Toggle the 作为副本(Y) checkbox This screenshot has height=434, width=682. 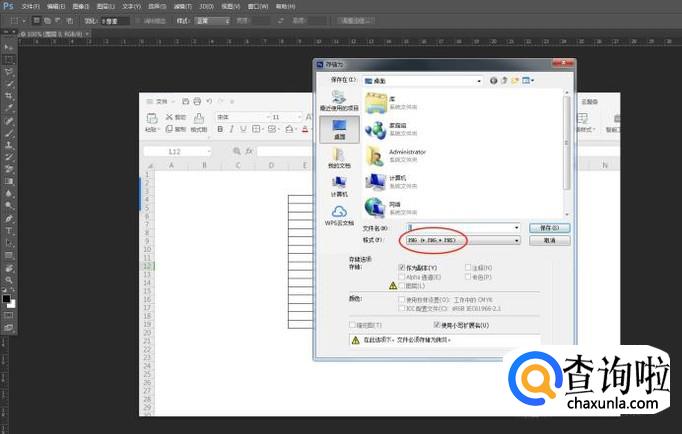point(402,267)
